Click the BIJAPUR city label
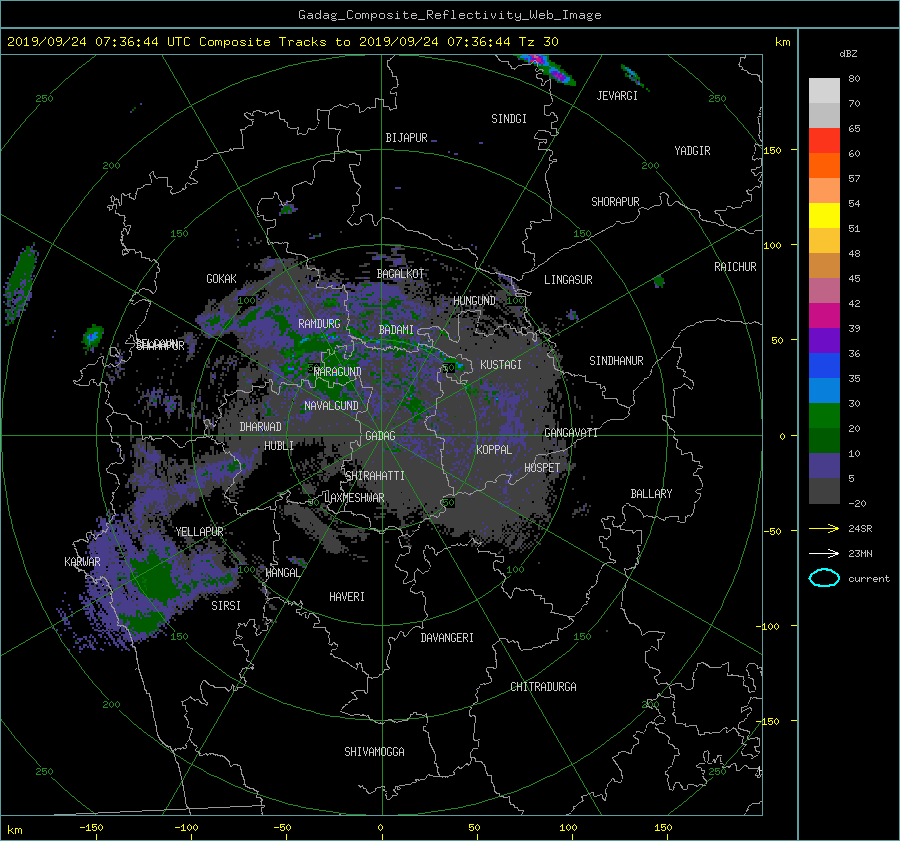The image size is (900, 841). pos(406,138)
